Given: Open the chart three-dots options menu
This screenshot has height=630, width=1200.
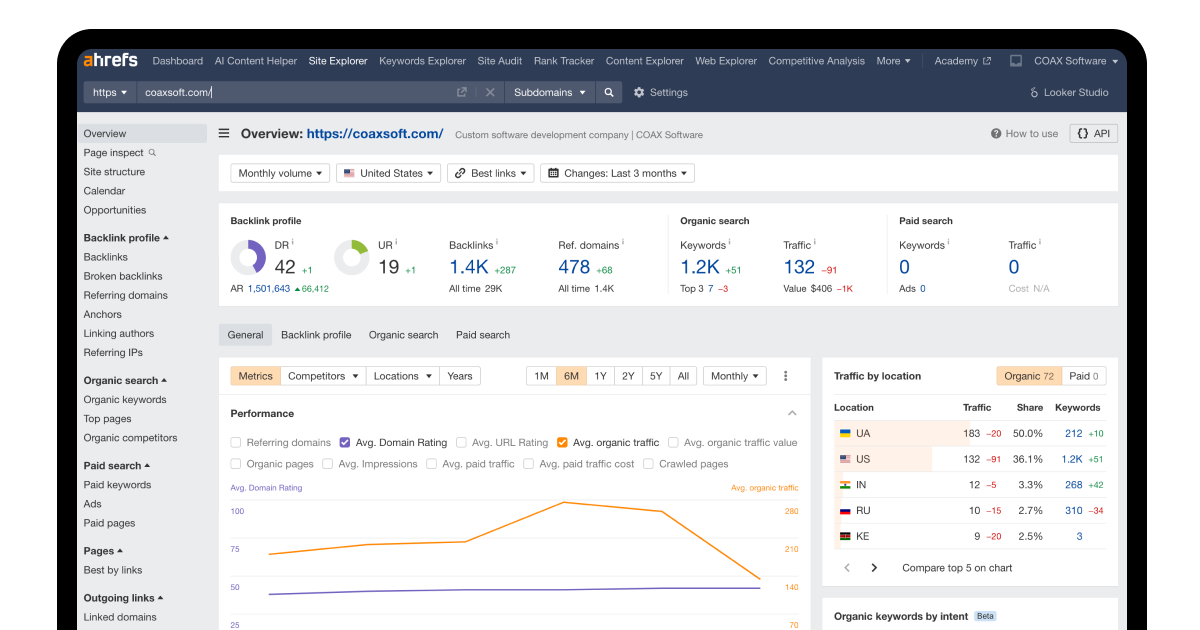Looking at the screenshot, I should click(785, 376).
